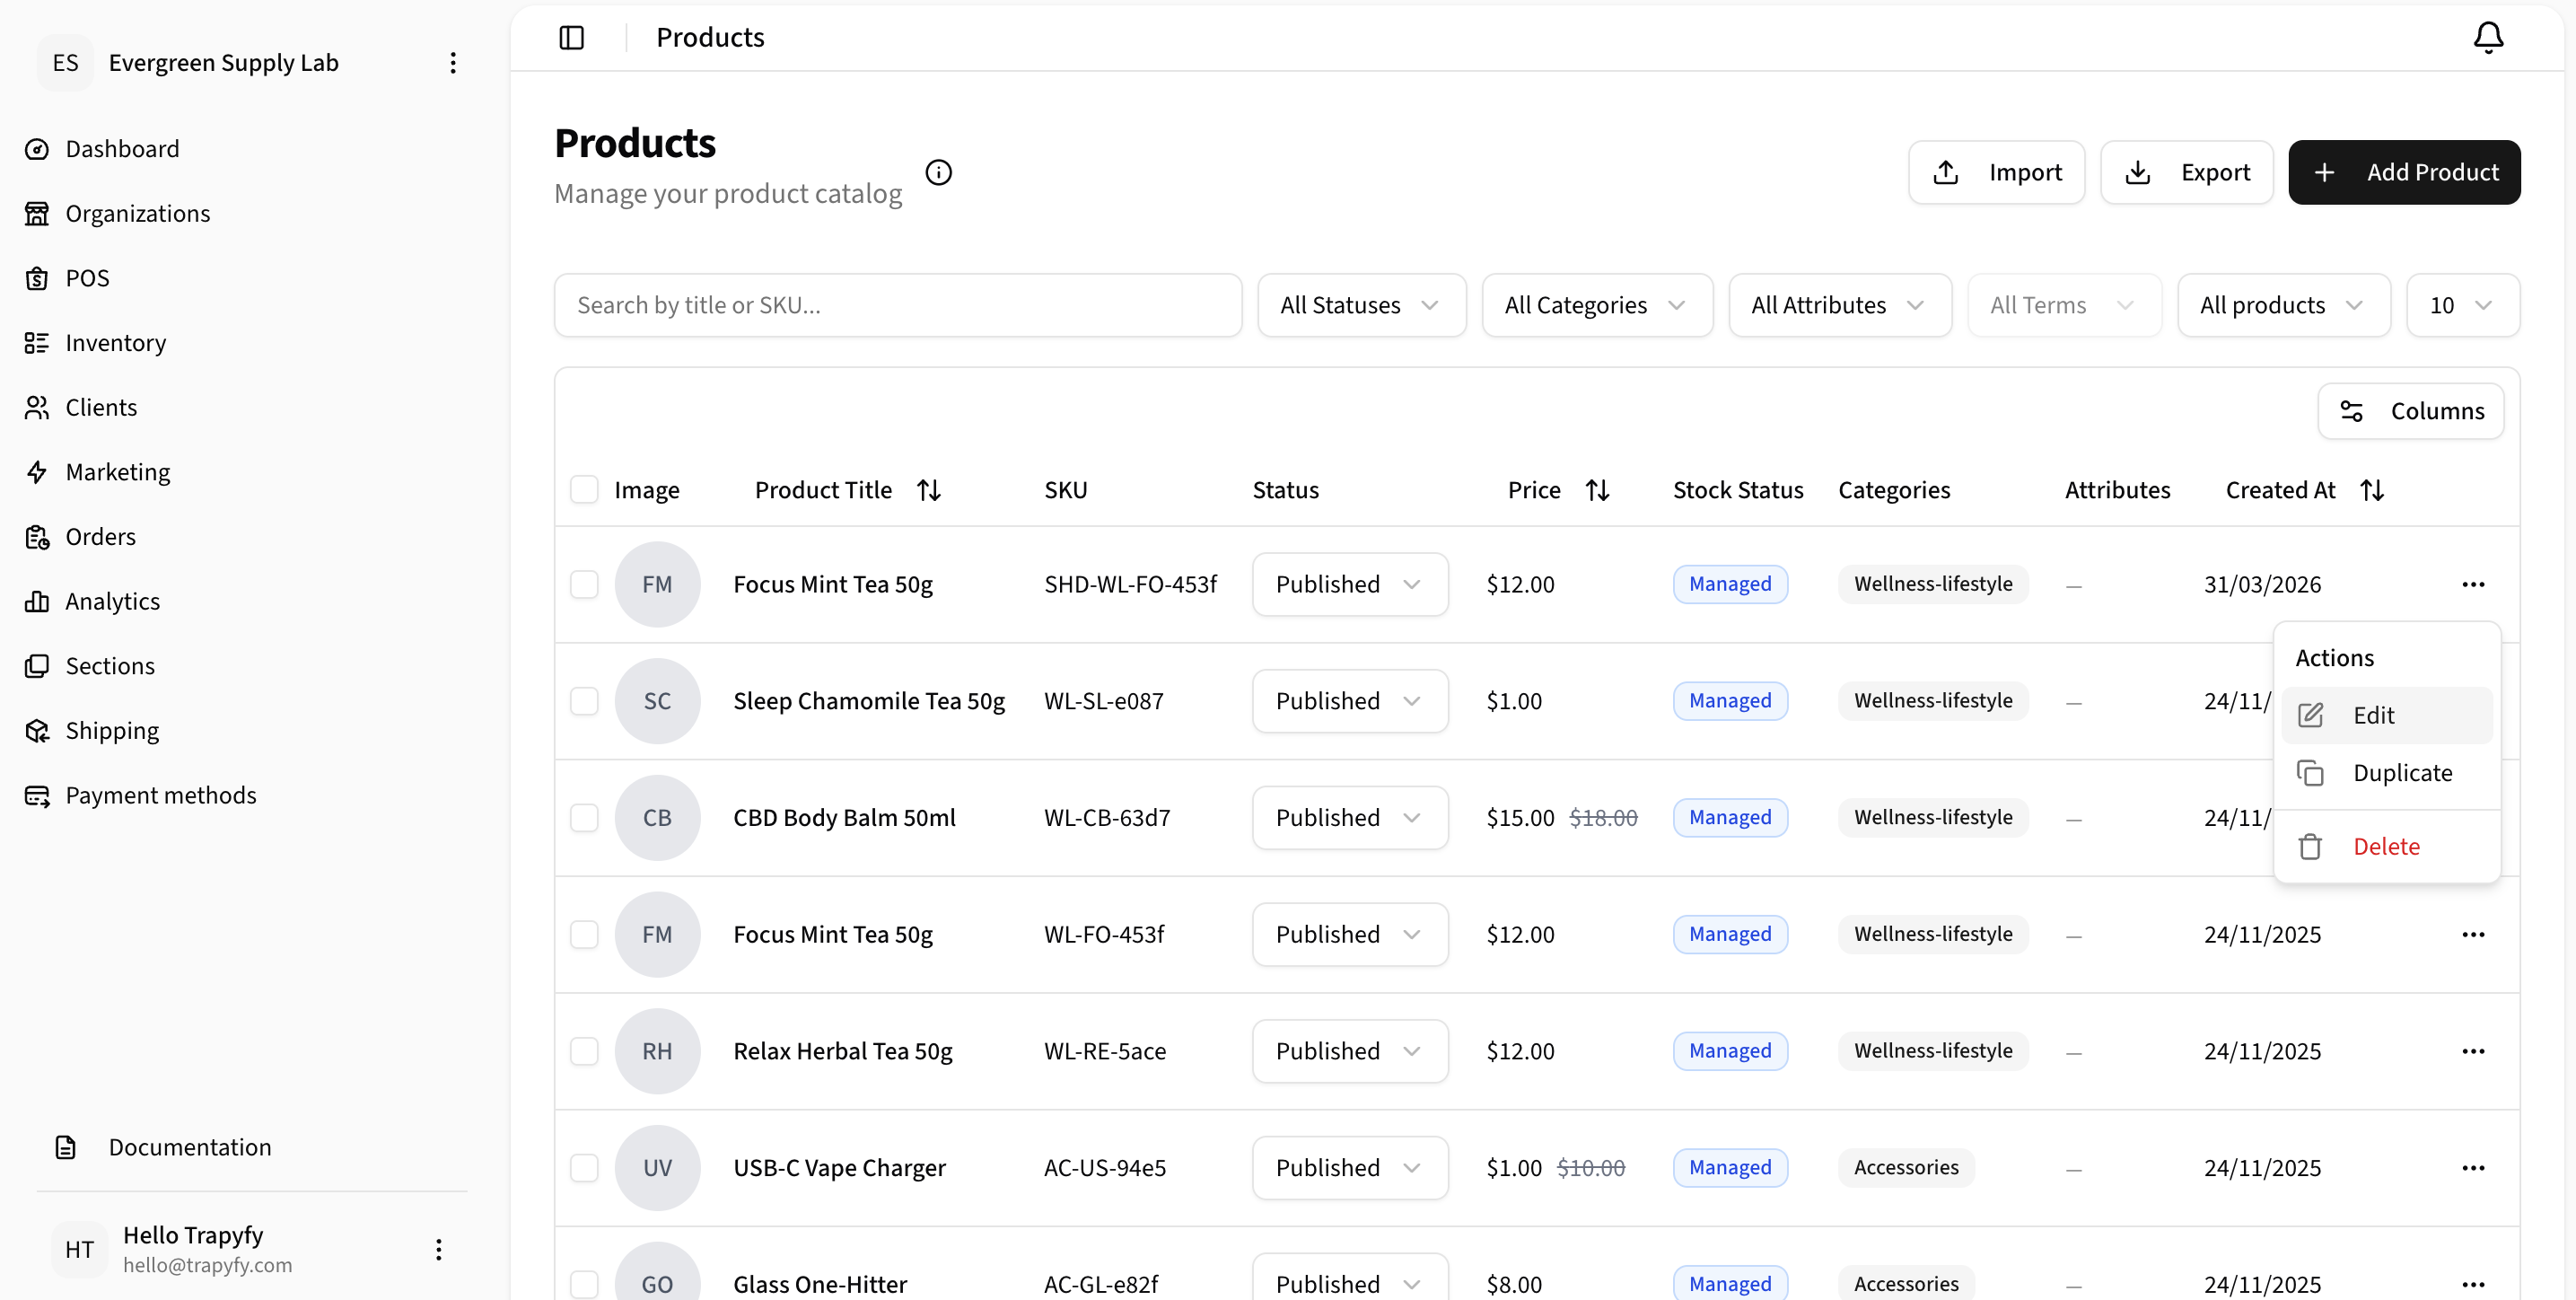Go to Dashboard in sidebar

[x=122, y=149]
